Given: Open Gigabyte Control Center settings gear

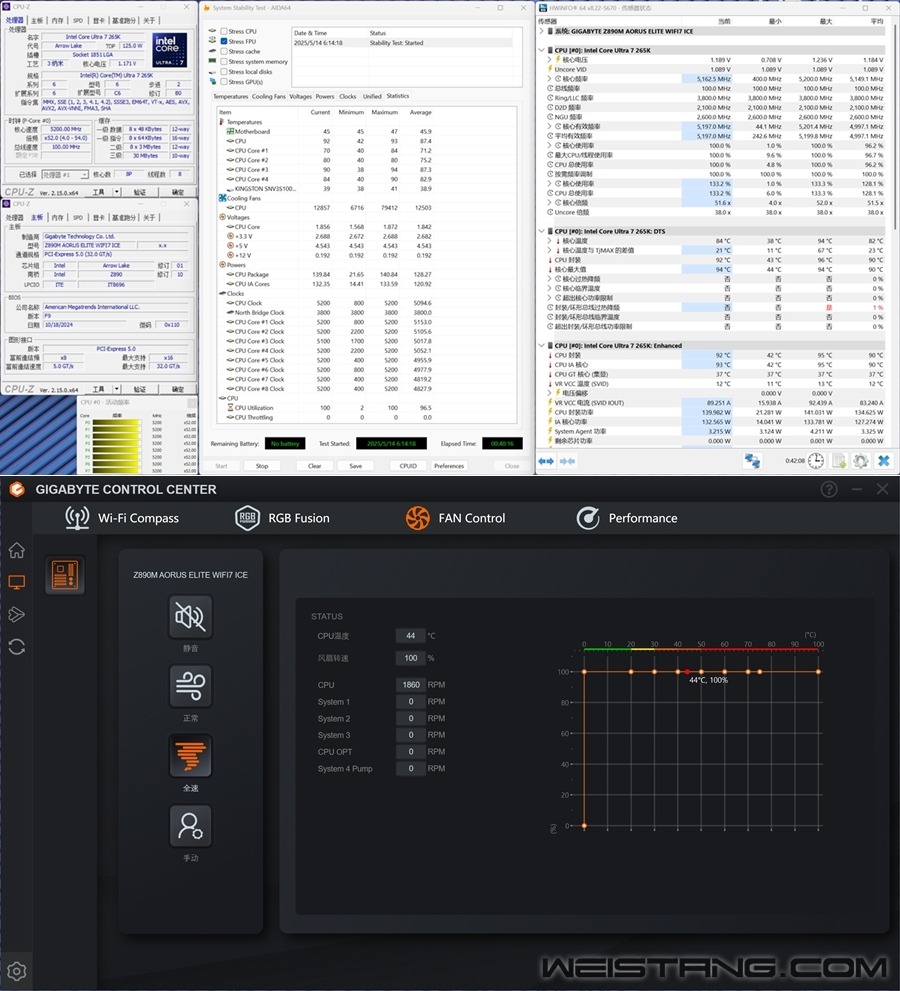Looking at the screenshot, I should coord(17,970).
